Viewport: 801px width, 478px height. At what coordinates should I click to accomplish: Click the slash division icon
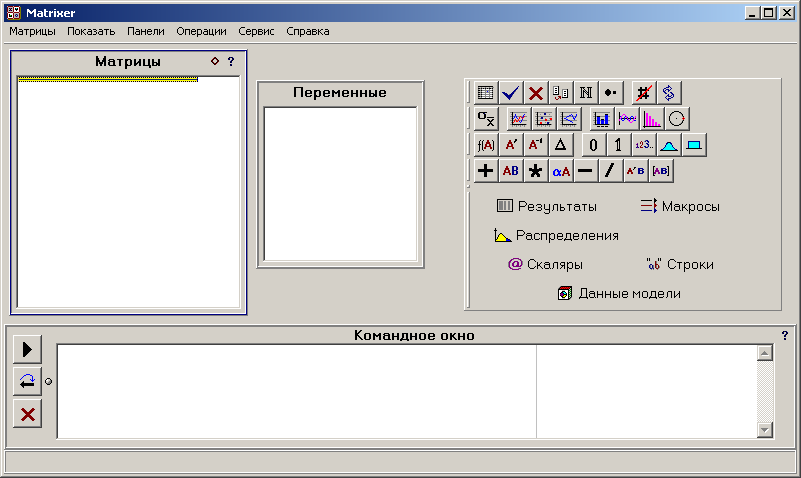(x=610, y=171)
